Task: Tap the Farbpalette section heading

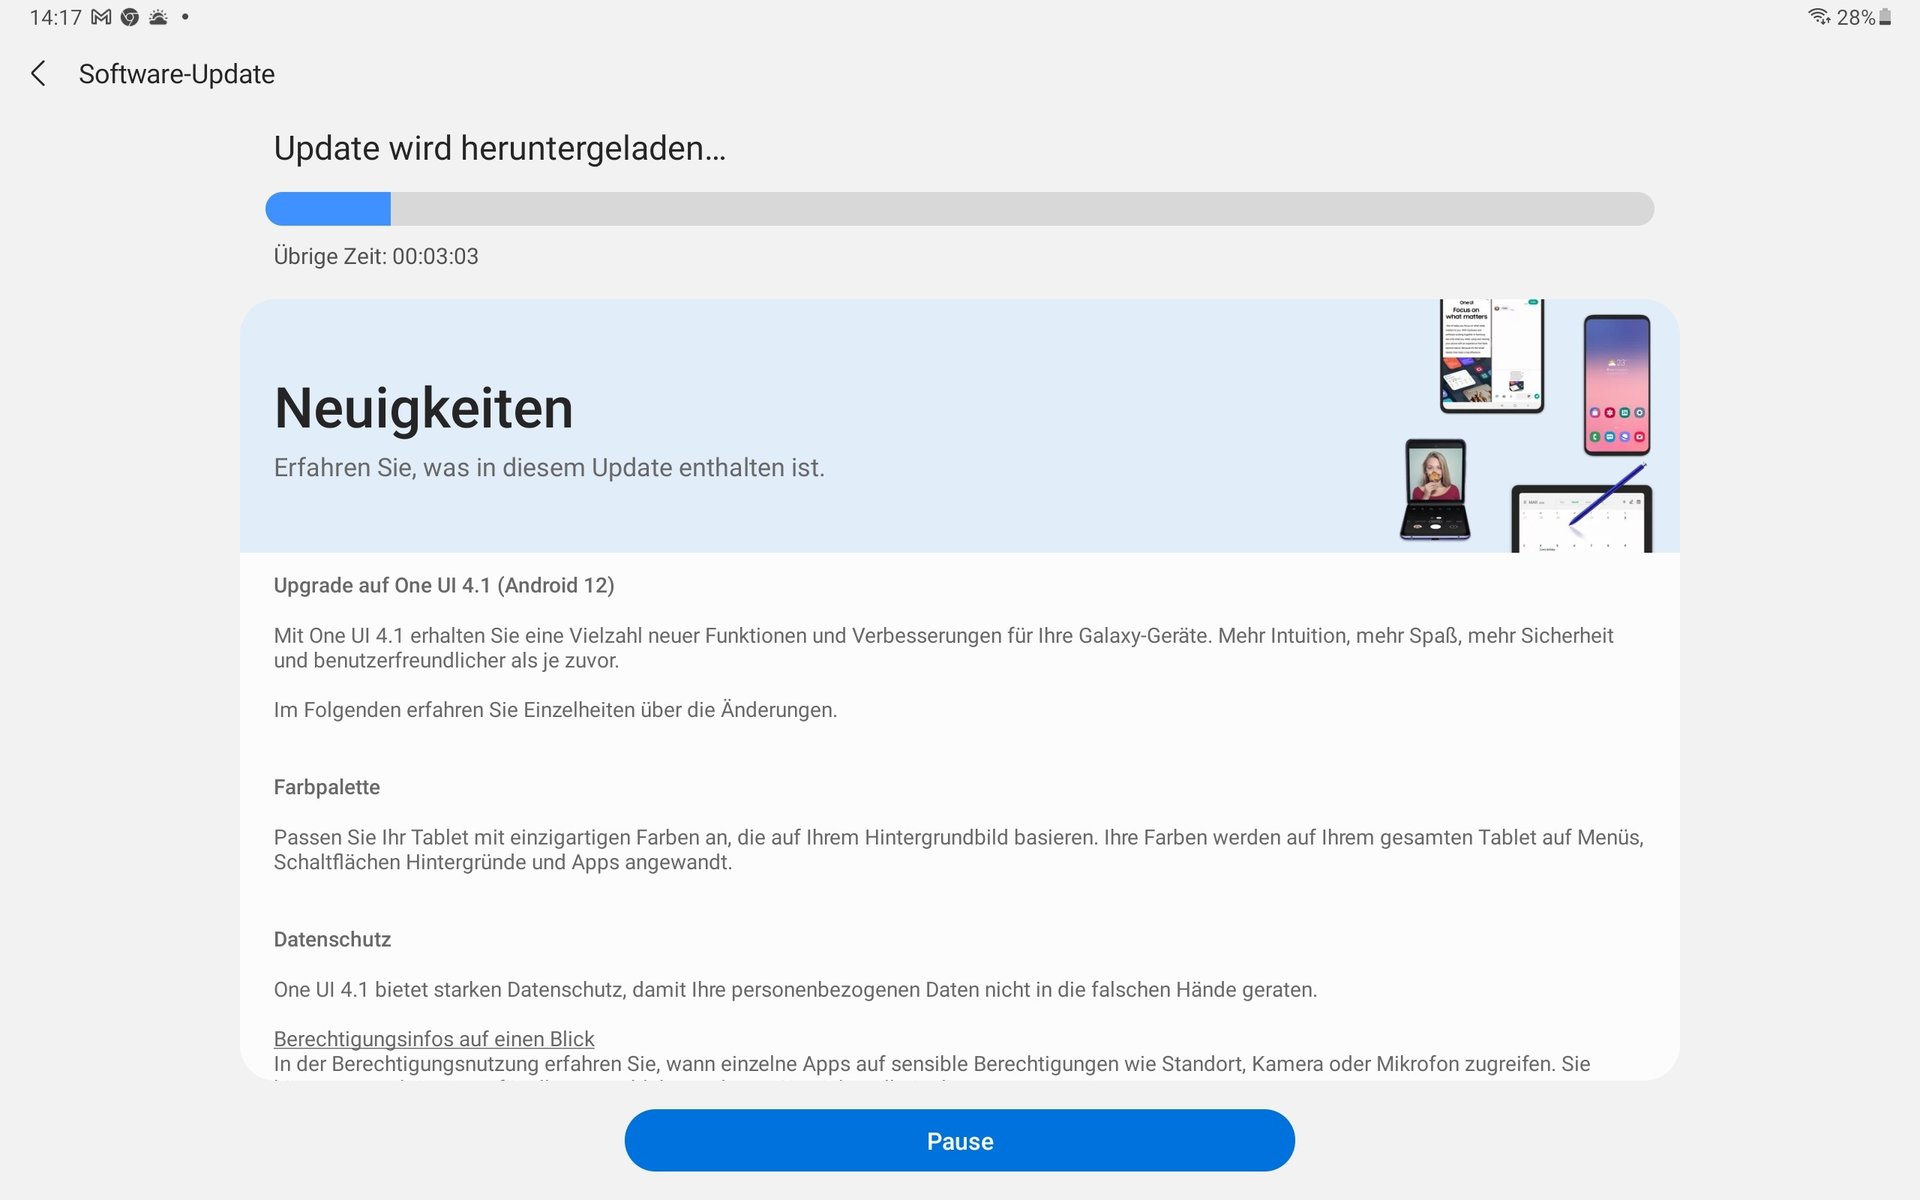Action: pyautogui.click(x=327, y=787)
